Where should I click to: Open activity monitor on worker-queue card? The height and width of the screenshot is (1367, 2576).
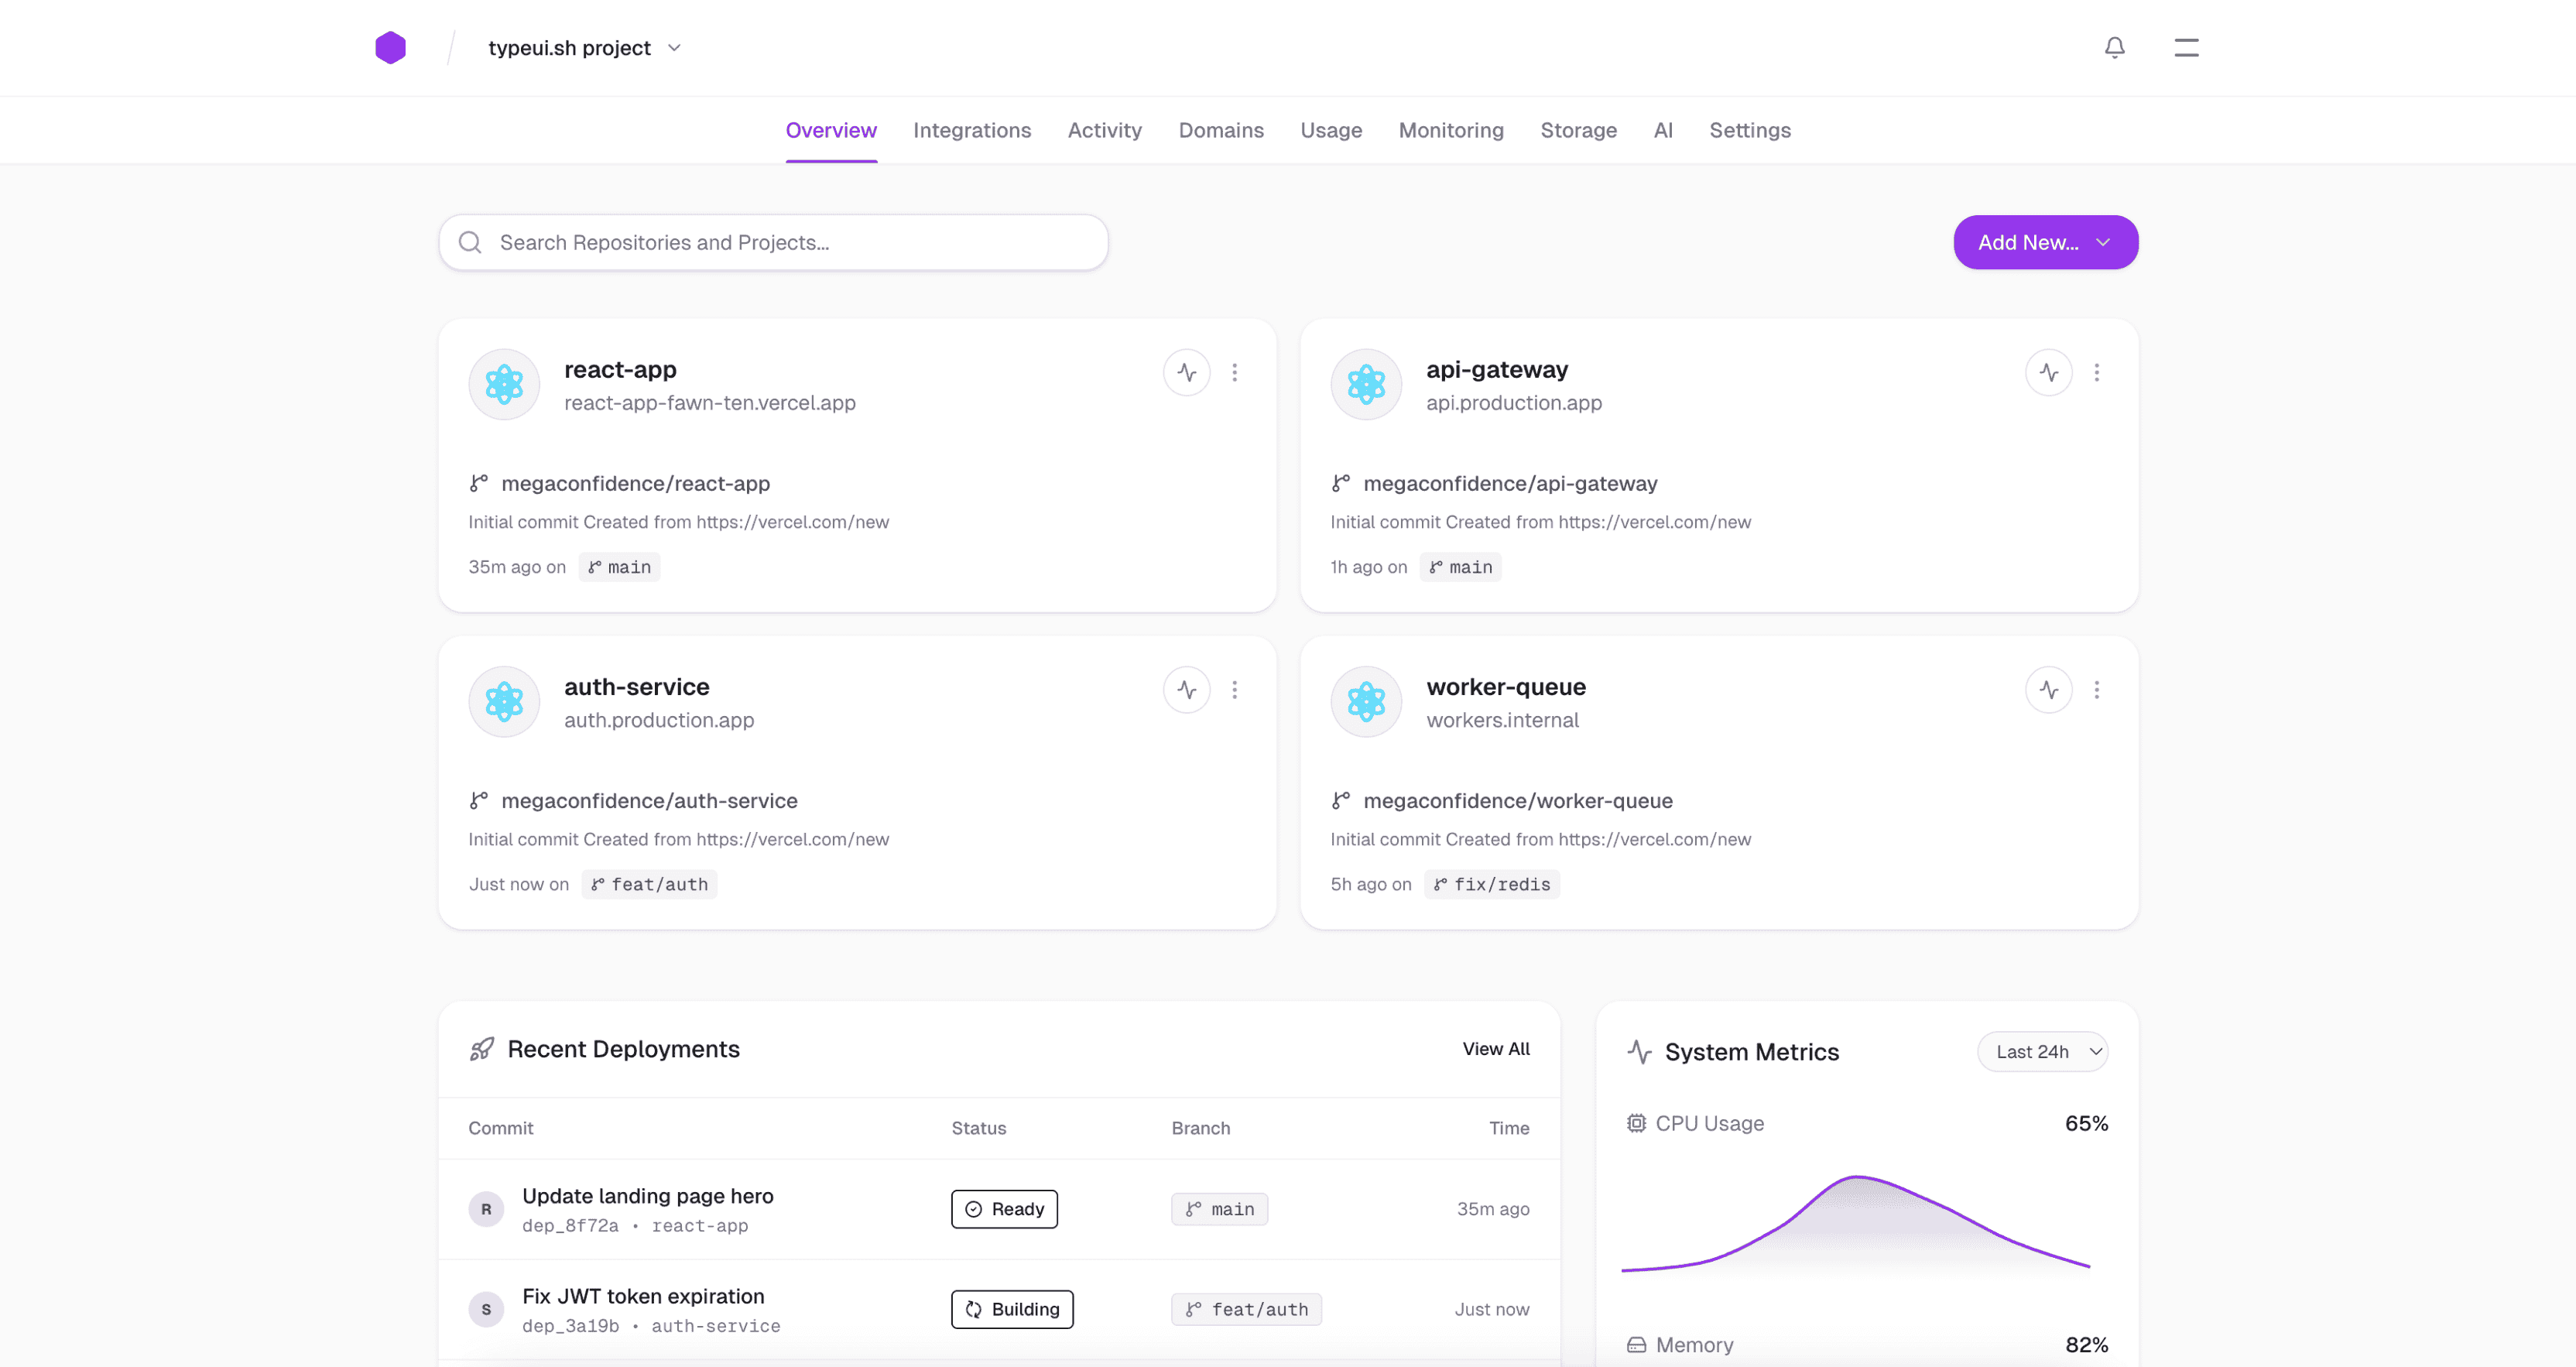(x=2048, y=689)
